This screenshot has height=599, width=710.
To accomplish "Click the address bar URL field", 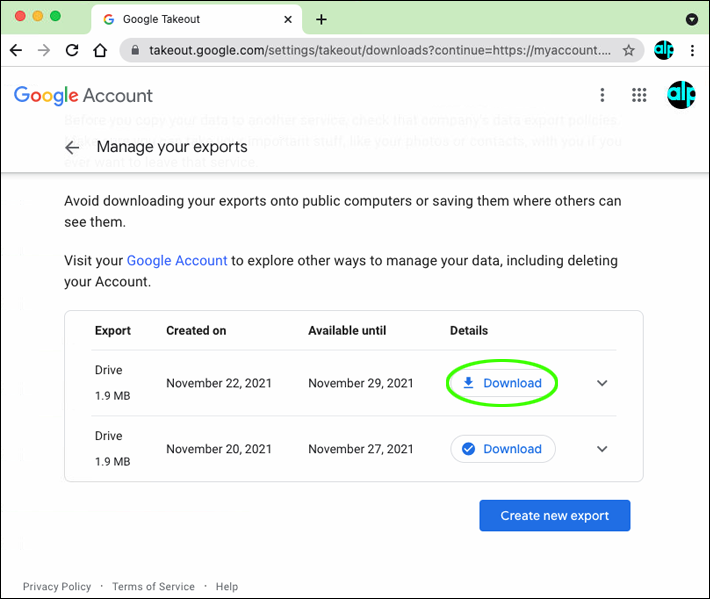I will coord(378,50).
